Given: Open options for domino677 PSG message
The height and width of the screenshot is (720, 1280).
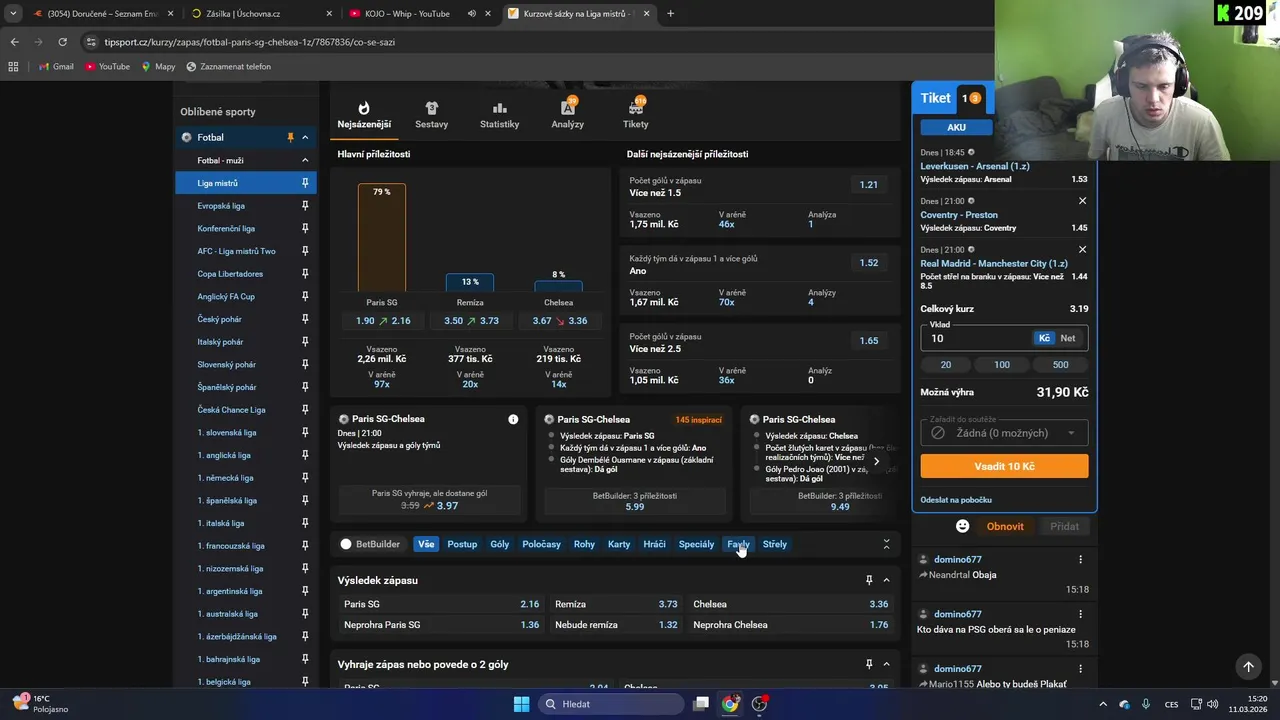Looking at the screenshot, I should pyautogui.click(x=1080, y=614).
